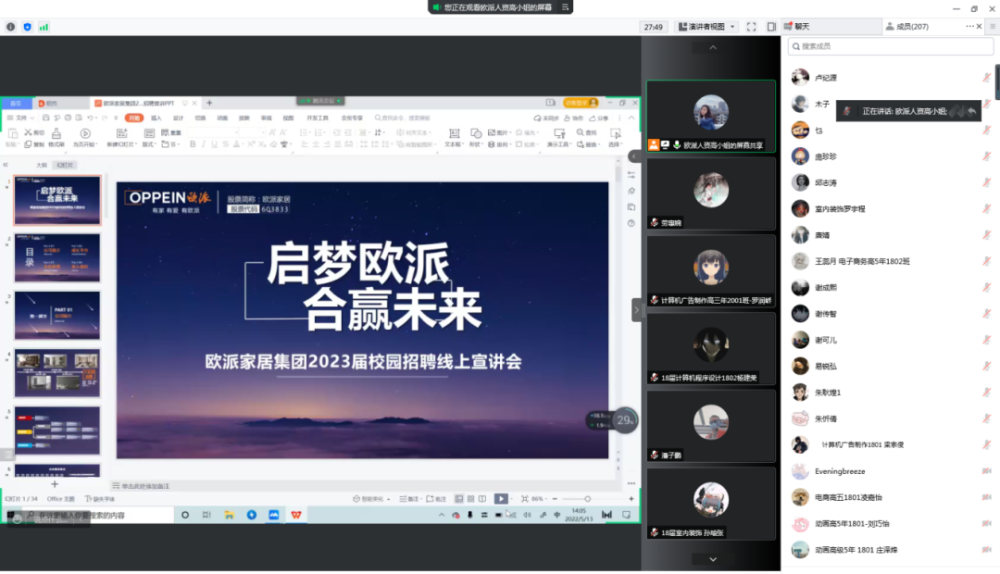Click the WPS zoom slider
The height and width of the screenshot is (574, 1000).
(x=587, y=499)
